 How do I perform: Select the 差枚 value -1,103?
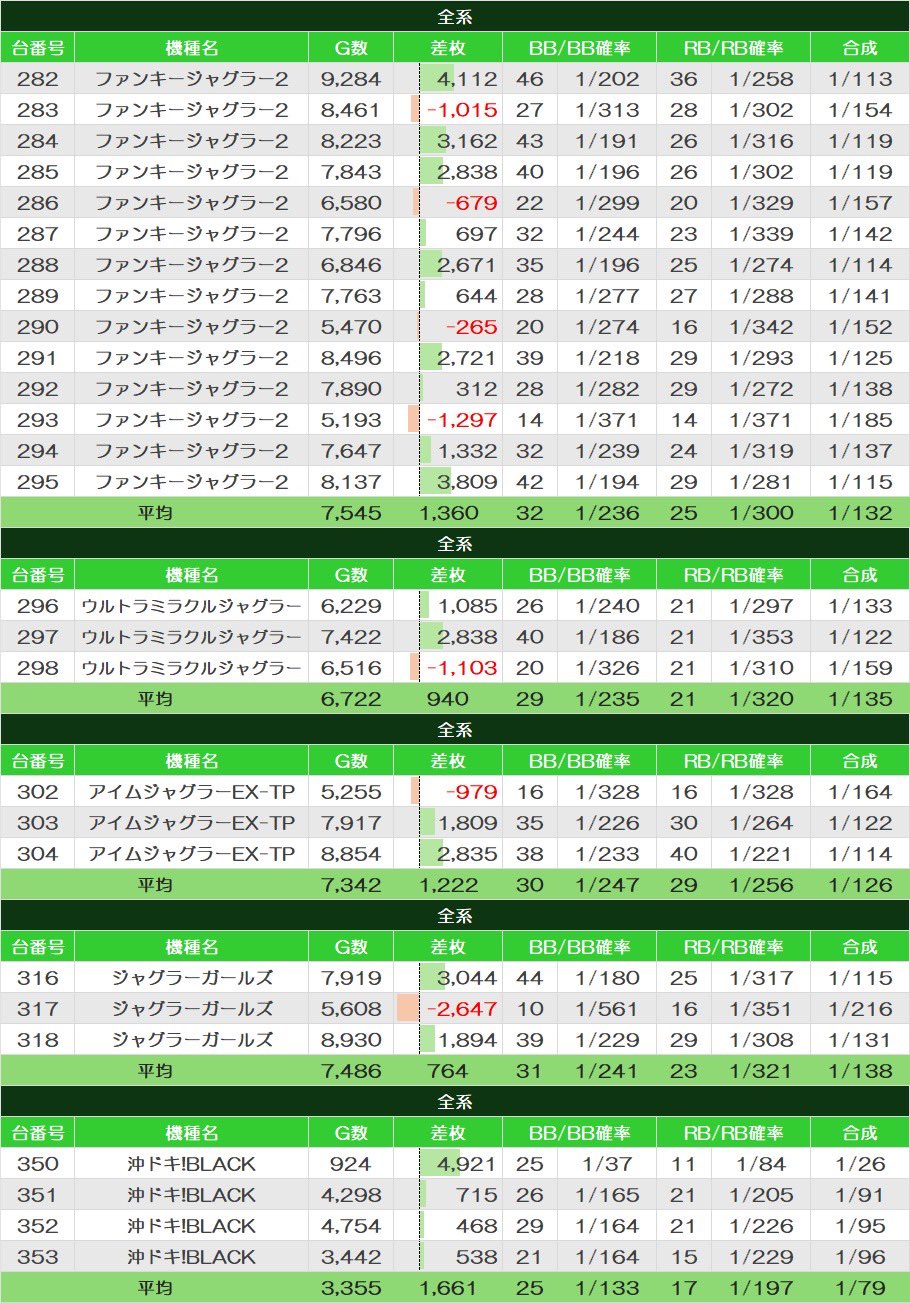pyautogui.click(x=461, y=668)
